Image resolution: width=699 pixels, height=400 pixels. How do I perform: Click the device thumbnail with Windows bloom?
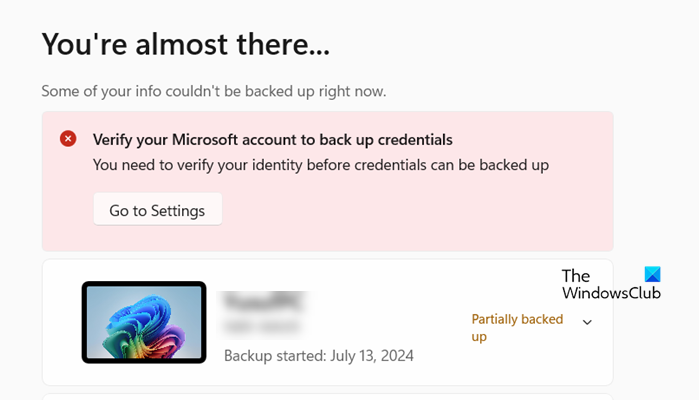click(x=144, y=321)
